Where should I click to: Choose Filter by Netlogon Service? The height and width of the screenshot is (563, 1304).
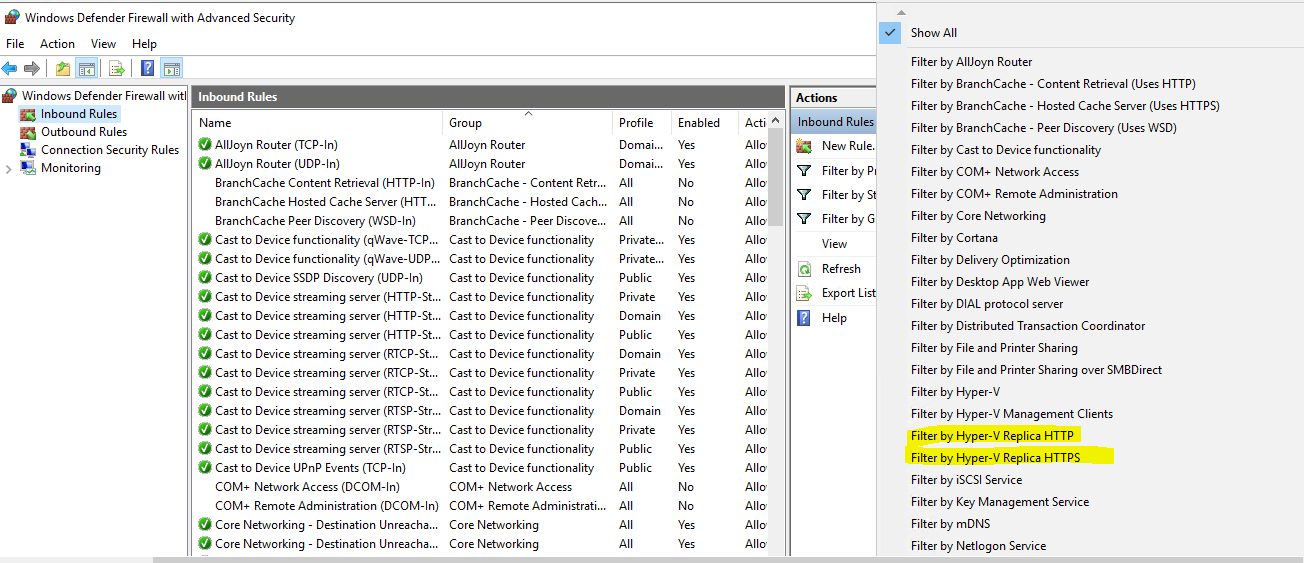pyautogui.click(x=978, y=546)
